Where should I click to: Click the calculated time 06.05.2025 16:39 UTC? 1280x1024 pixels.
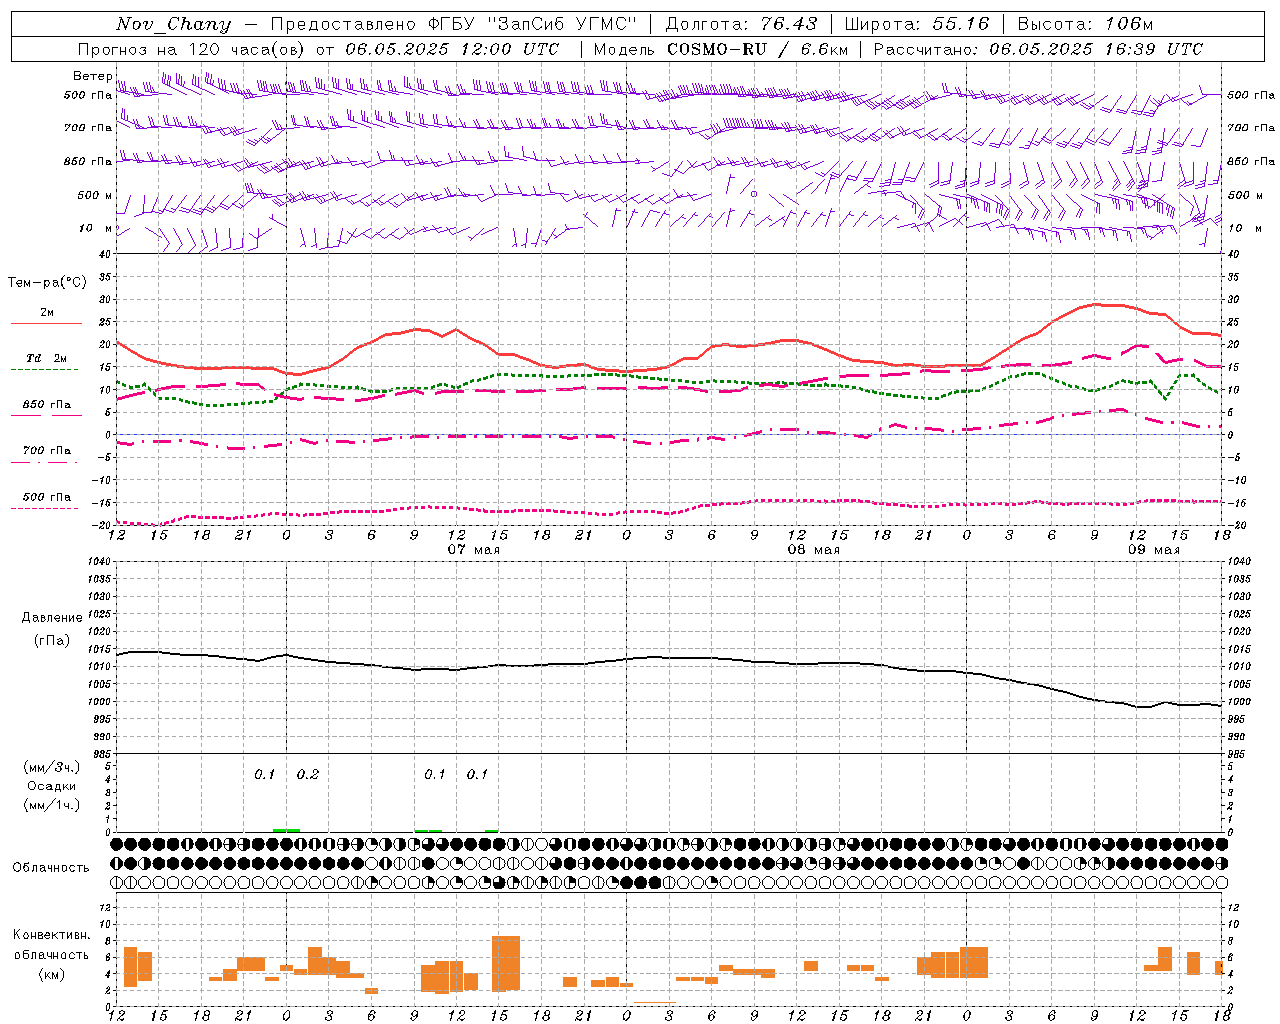pos(1096,49)
